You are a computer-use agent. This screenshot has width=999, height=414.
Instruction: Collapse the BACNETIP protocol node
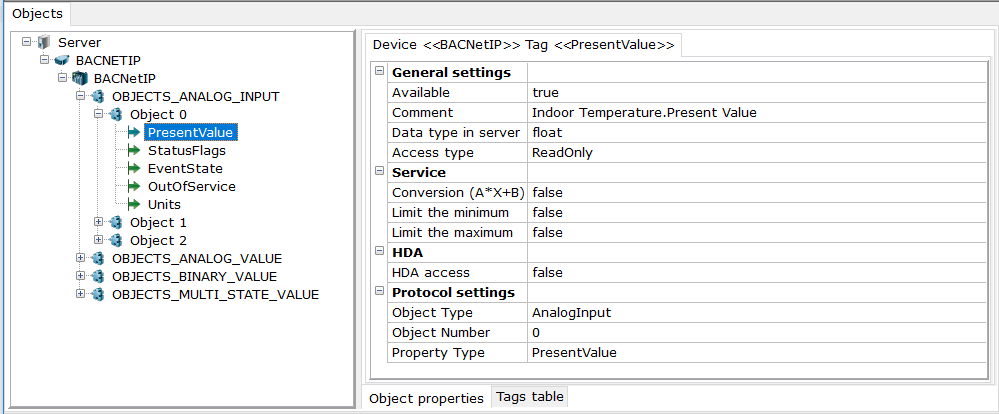click(x=44, y=59)
